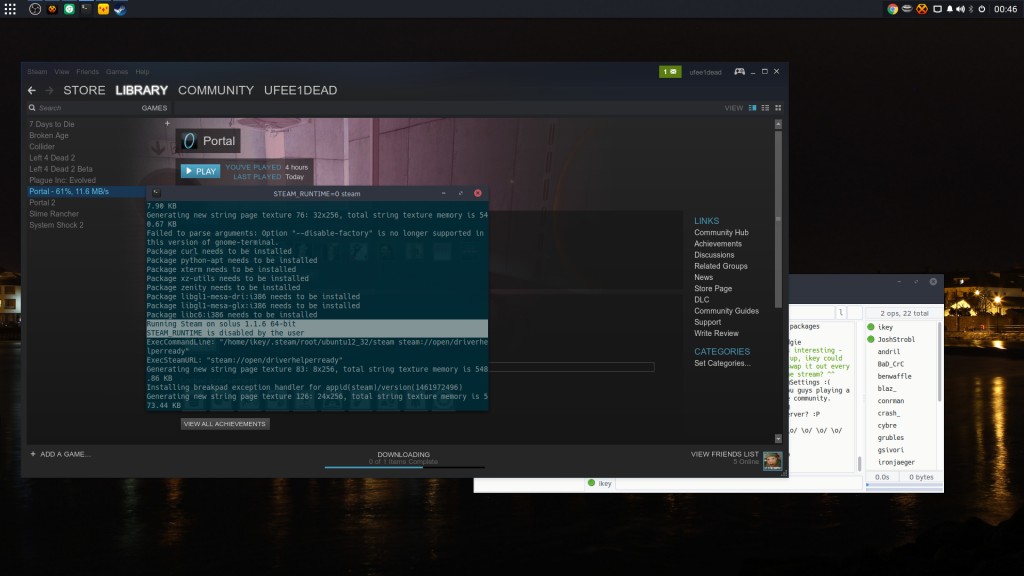Open the ufee1dead account dropdown
1024x576 pixels.
[705, 72]
